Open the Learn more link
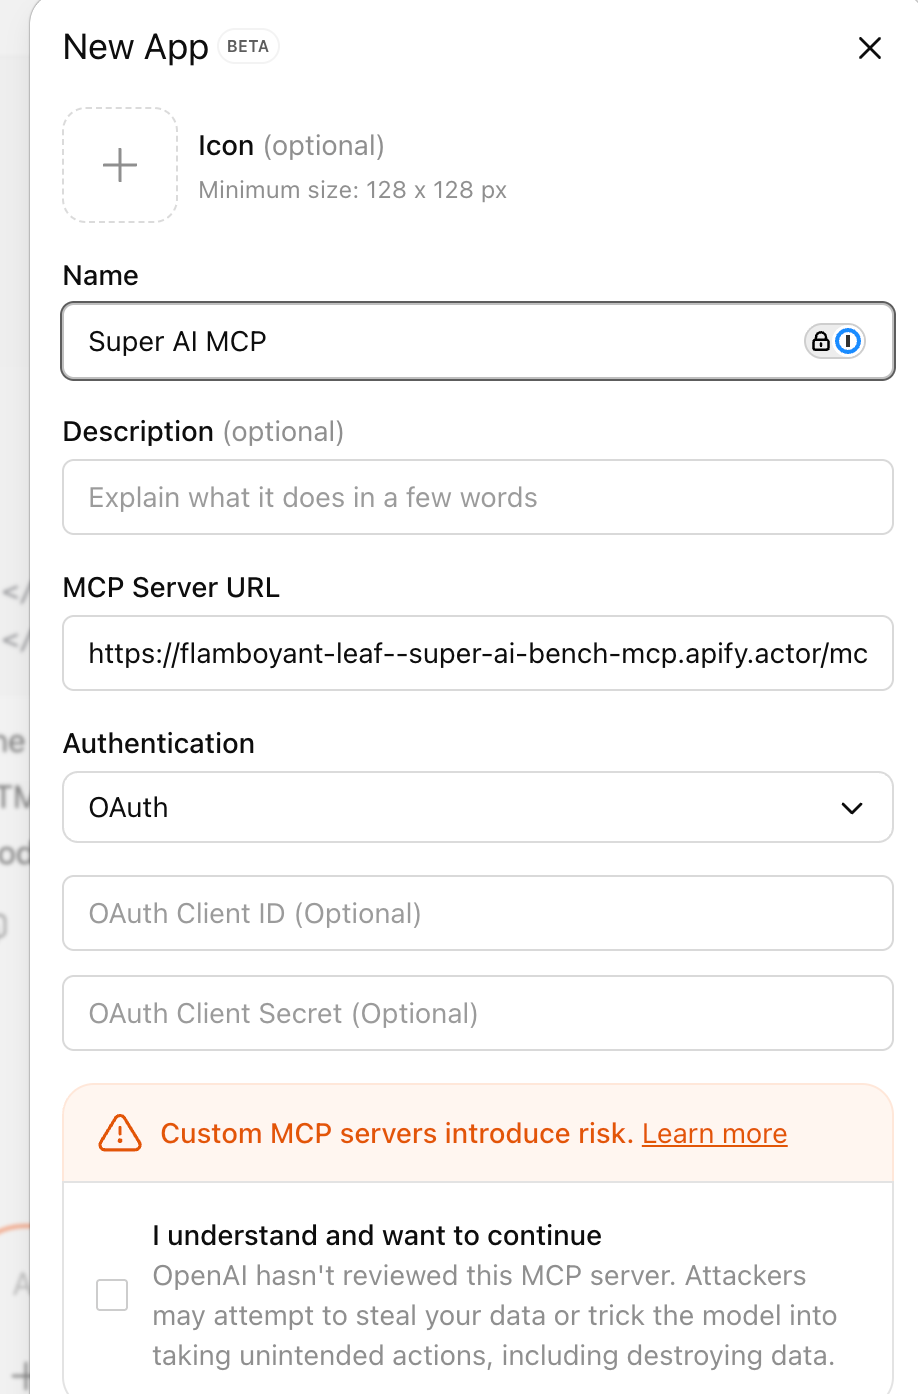918x1394 pixels. pyautogui.click(x=714, y=1134)
